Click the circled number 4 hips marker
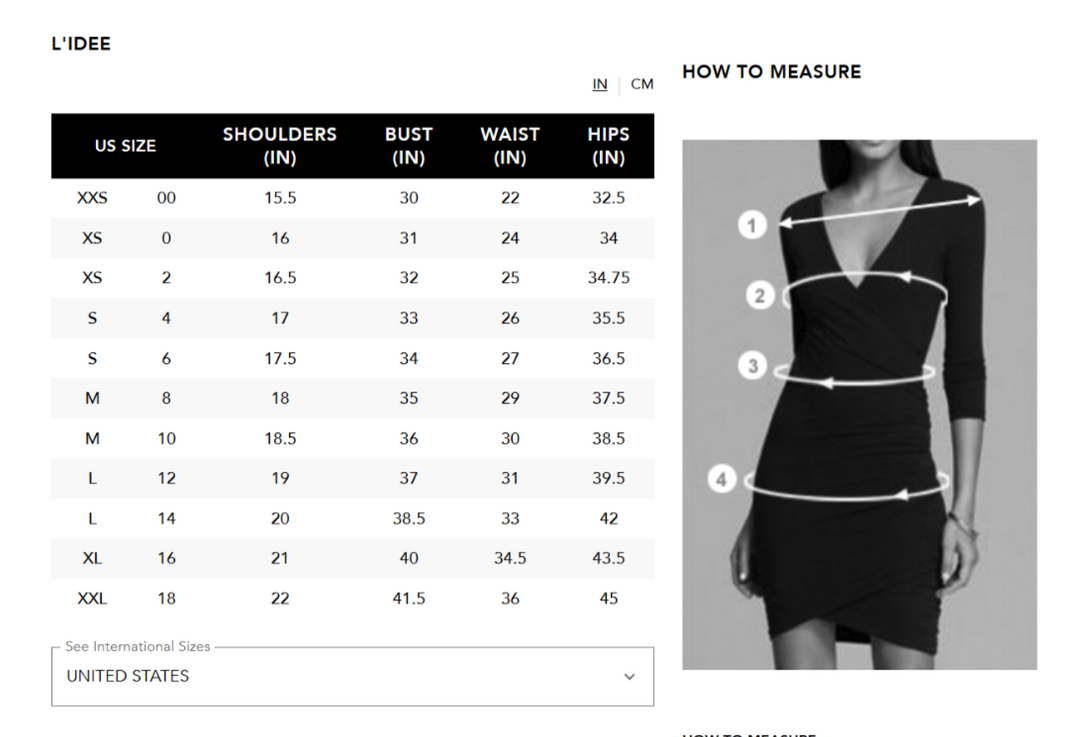This screenshot has height=737, width=1080. [722, 479]
